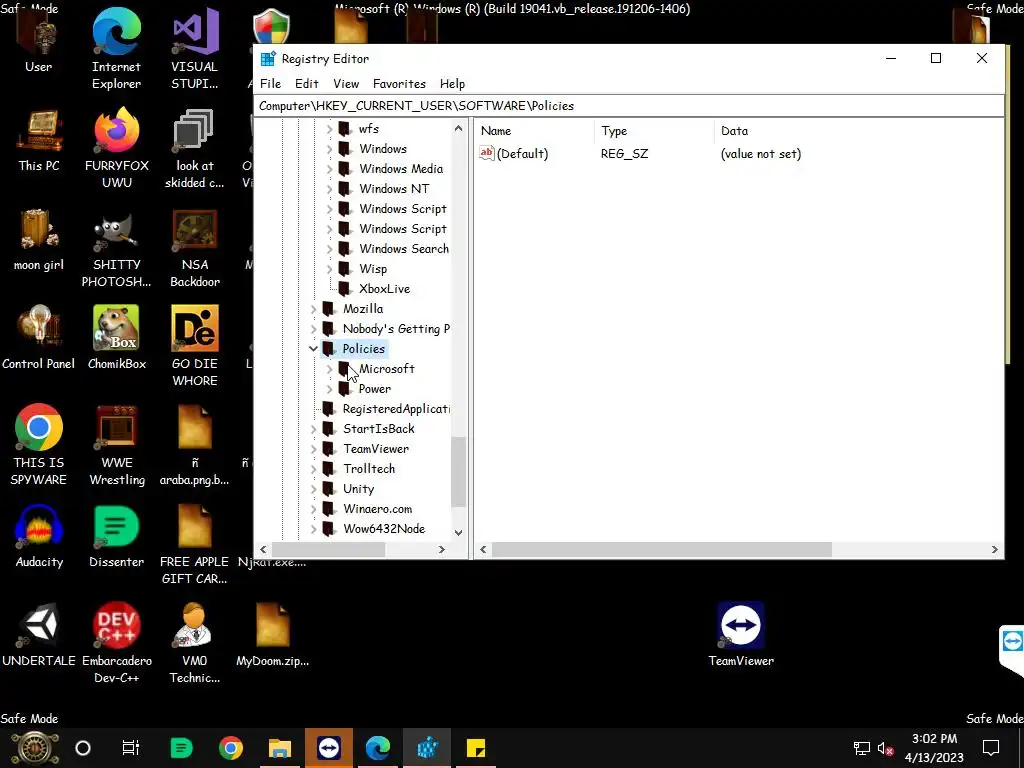Image resolution: width=1024 pixels, height=768 pixels.
Task: Click the Registry Editor title bar icon
Action: [x=268, y=59]
